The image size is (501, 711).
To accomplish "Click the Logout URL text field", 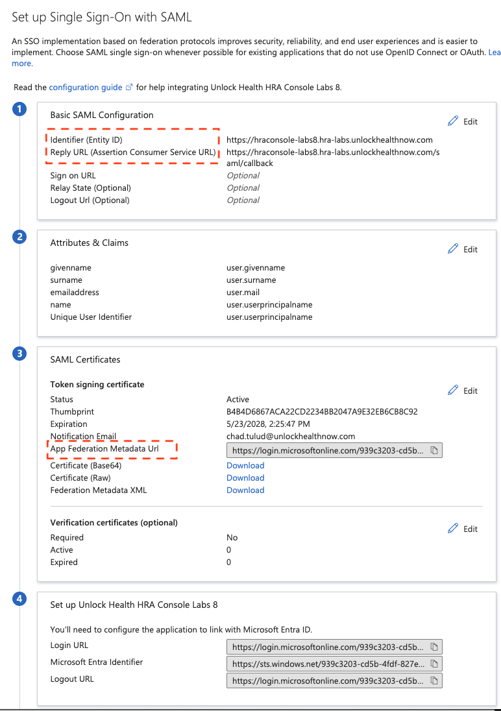I will click(334, 681).
